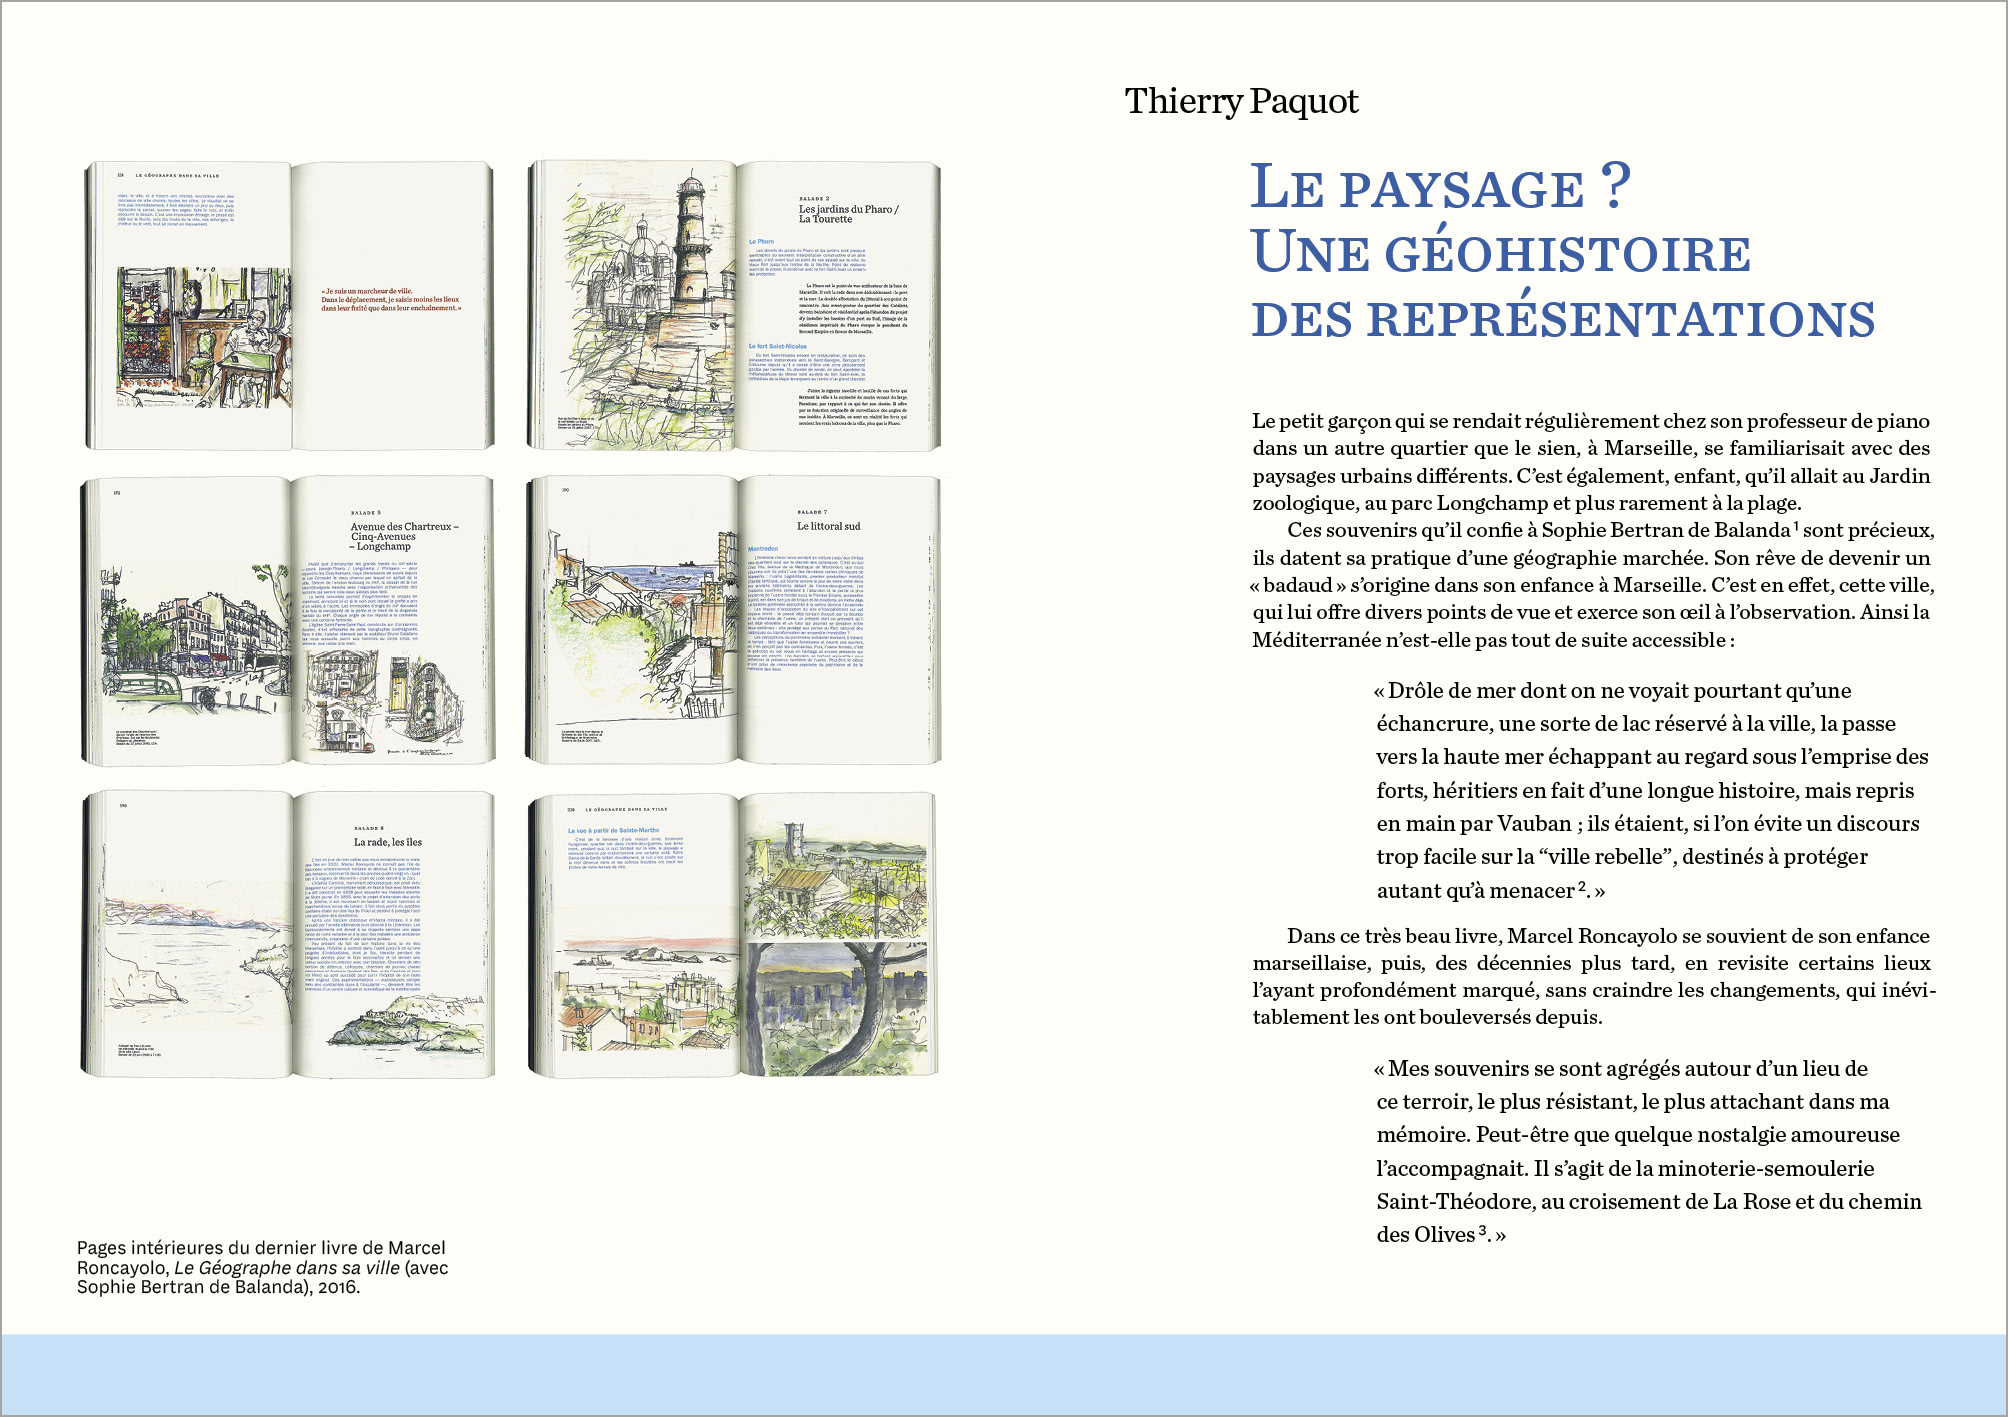Click footnote marker 3 after 'des Olives'
Image resolution: width=2008 pixels, height=1417 pixels.
click(x=1483, y=1228)
